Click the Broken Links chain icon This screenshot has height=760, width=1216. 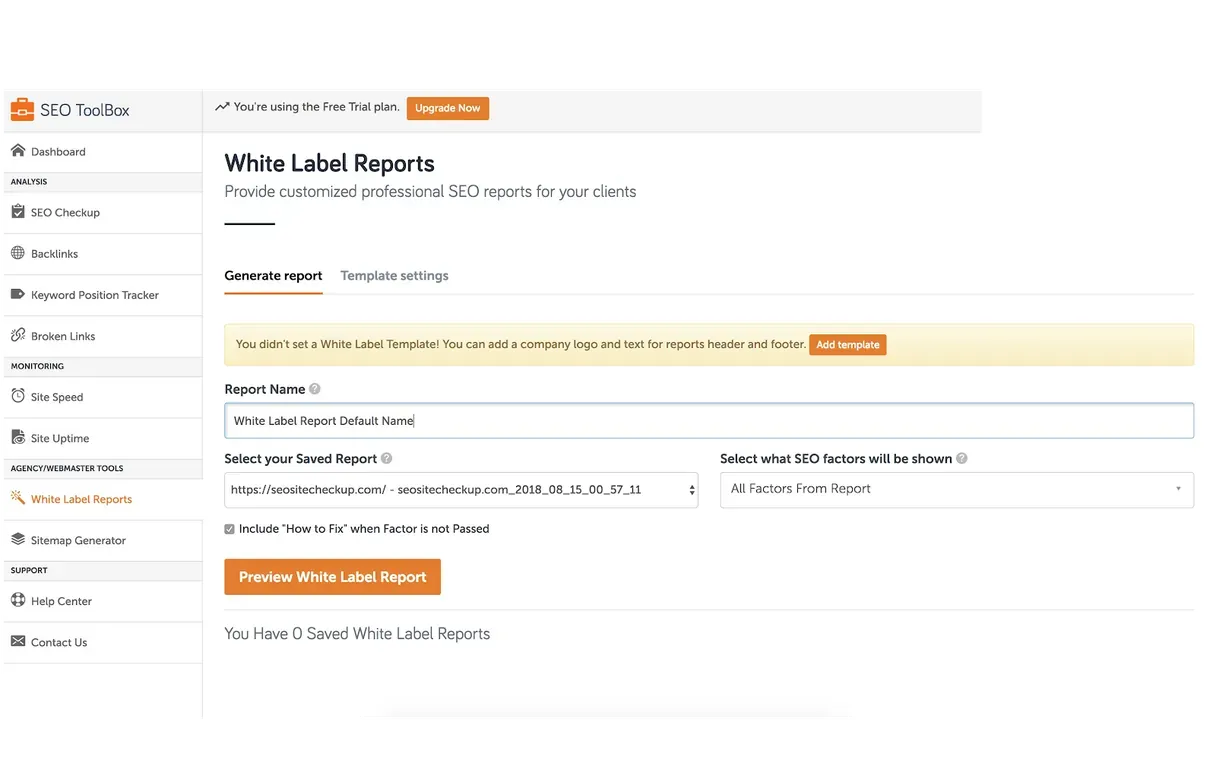18,335
